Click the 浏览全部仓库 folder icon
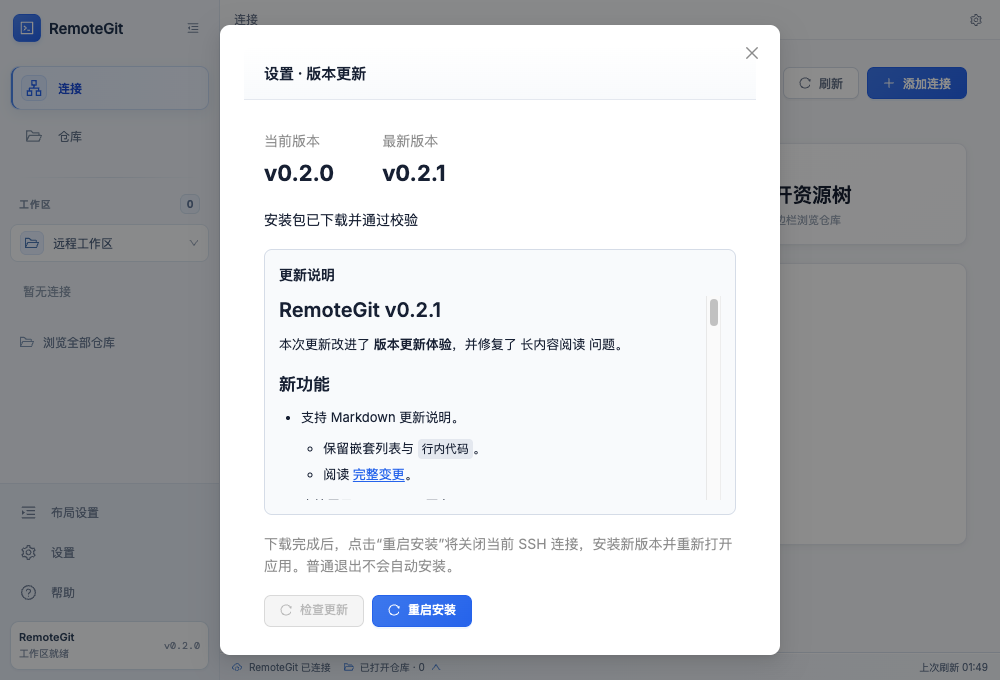This screenshot has height=680, width=1000. pyautogui.click(x=26, y=343)
